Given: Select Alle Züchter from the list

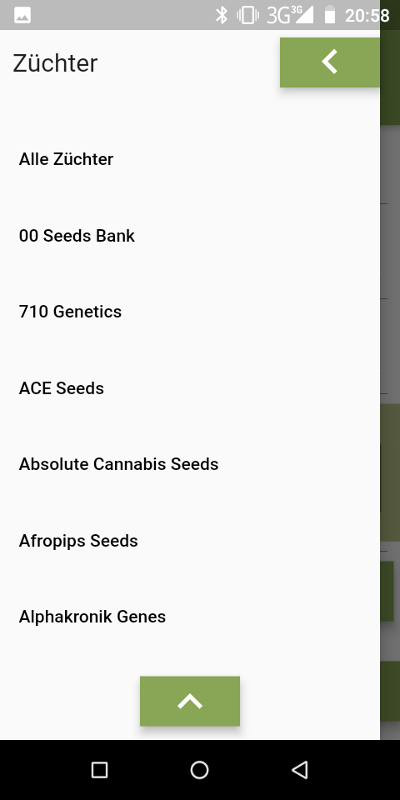Looking at the screenshot, I should [190, 159].
